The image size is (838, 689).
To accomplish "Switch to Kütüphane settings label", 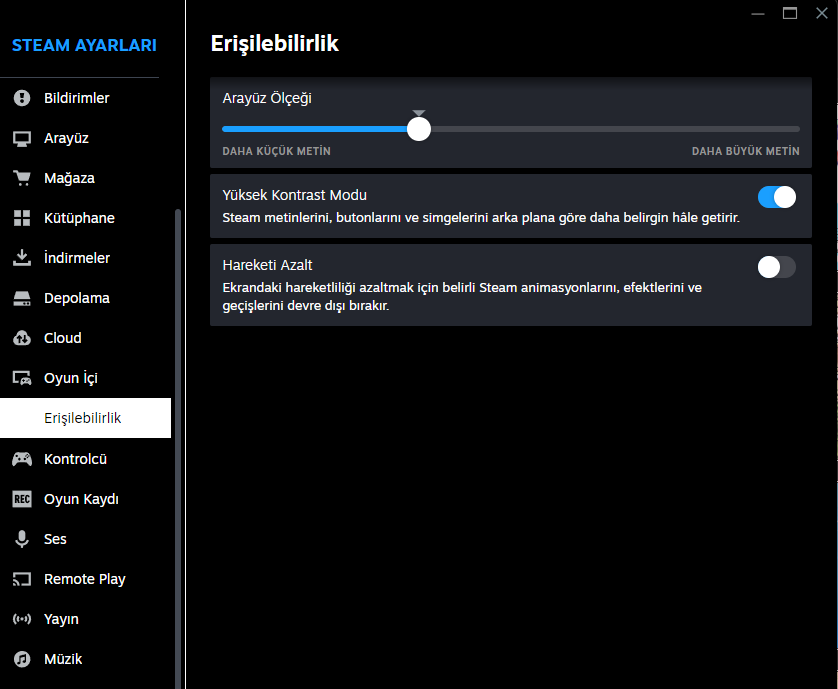I will tap(79, 218).
